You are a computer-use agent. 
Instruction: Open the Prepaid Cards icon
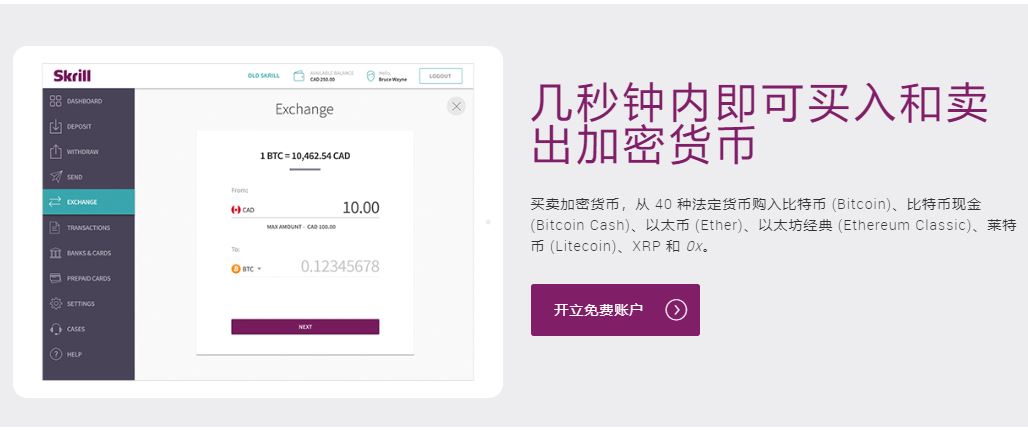tap(55, 278)
